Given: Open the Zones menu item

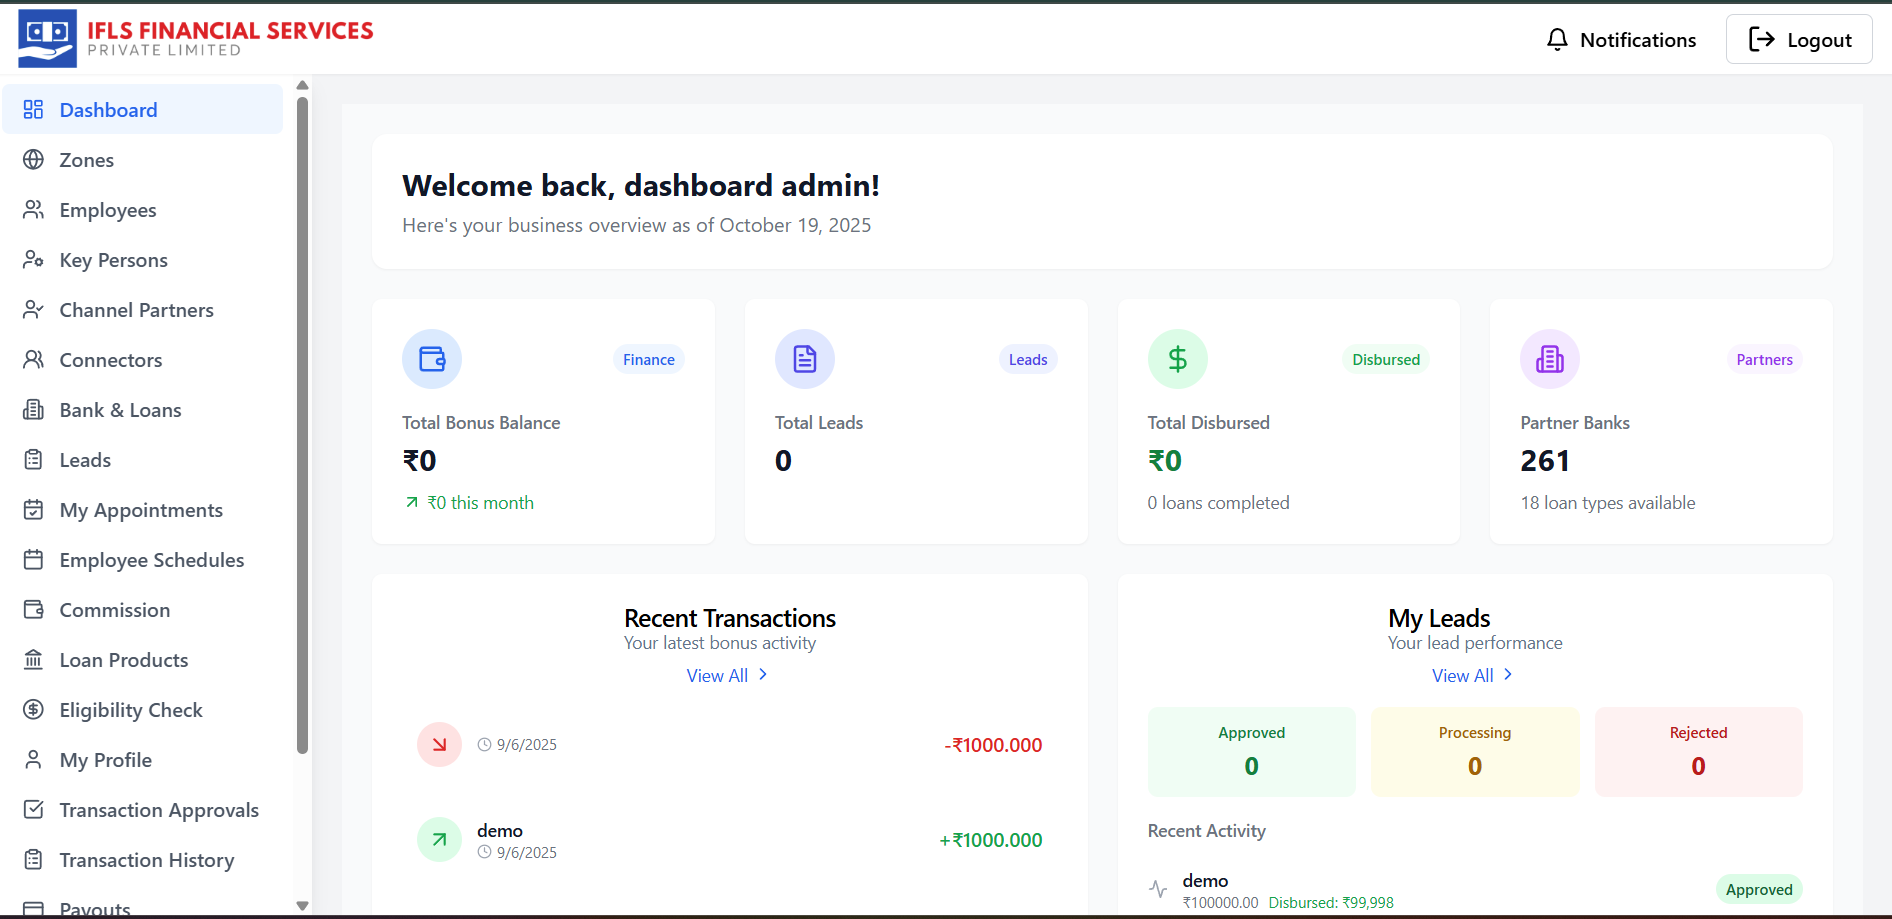Looking at the screenshot, I should tap(86, 160).
